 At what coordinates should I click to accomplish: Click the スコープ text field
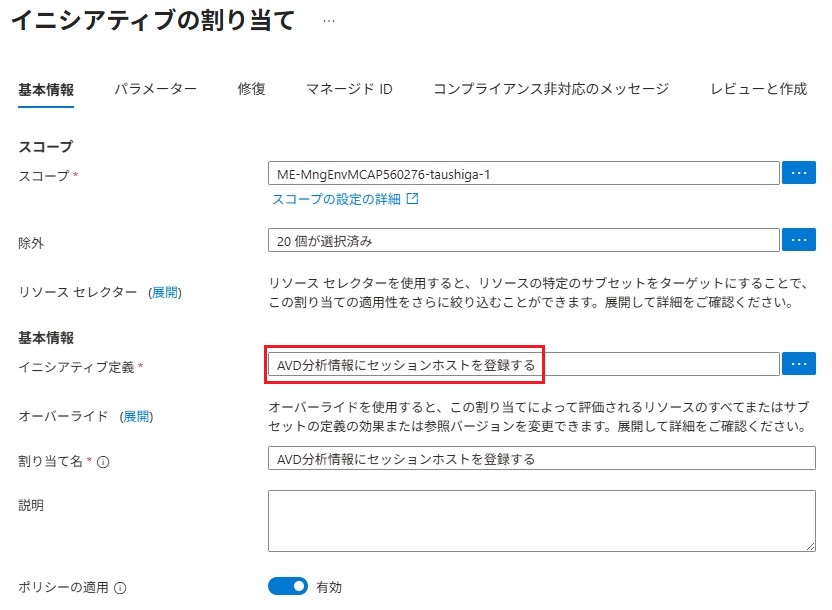523,174
